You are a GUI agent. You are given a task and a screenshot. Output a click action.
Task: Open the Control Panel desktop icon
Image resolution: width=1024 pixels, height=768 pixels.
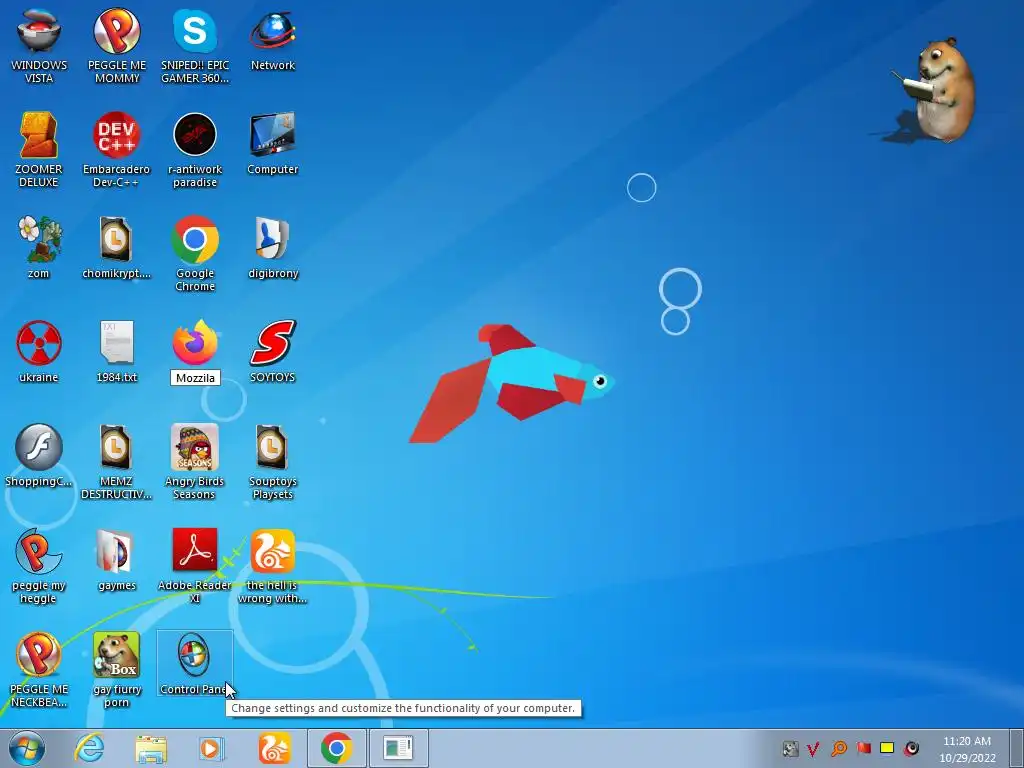point(195,663)
